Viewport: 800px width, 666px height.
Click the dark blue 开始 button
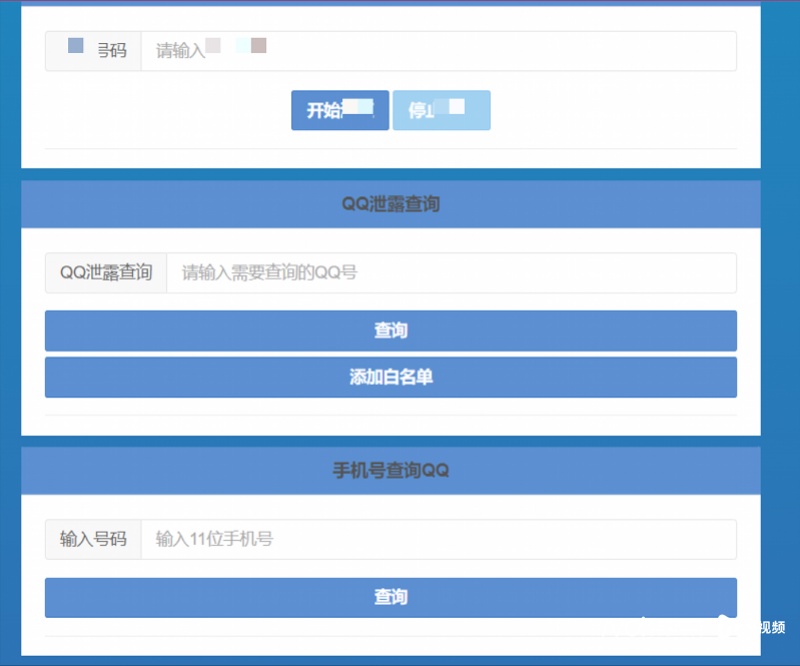(339, 110)
